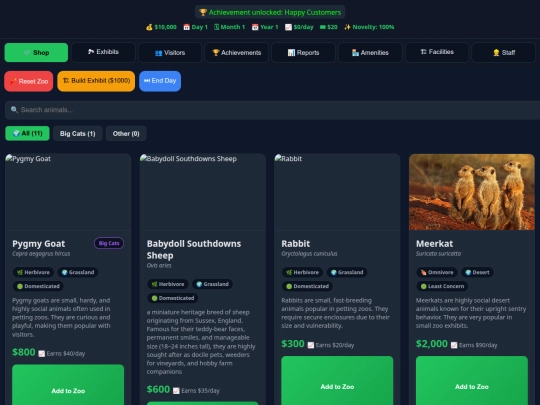The height and width of the screenshot is (405, 540).
Task: Click the money bag icon beside $10,000
Action: [149, 27]
